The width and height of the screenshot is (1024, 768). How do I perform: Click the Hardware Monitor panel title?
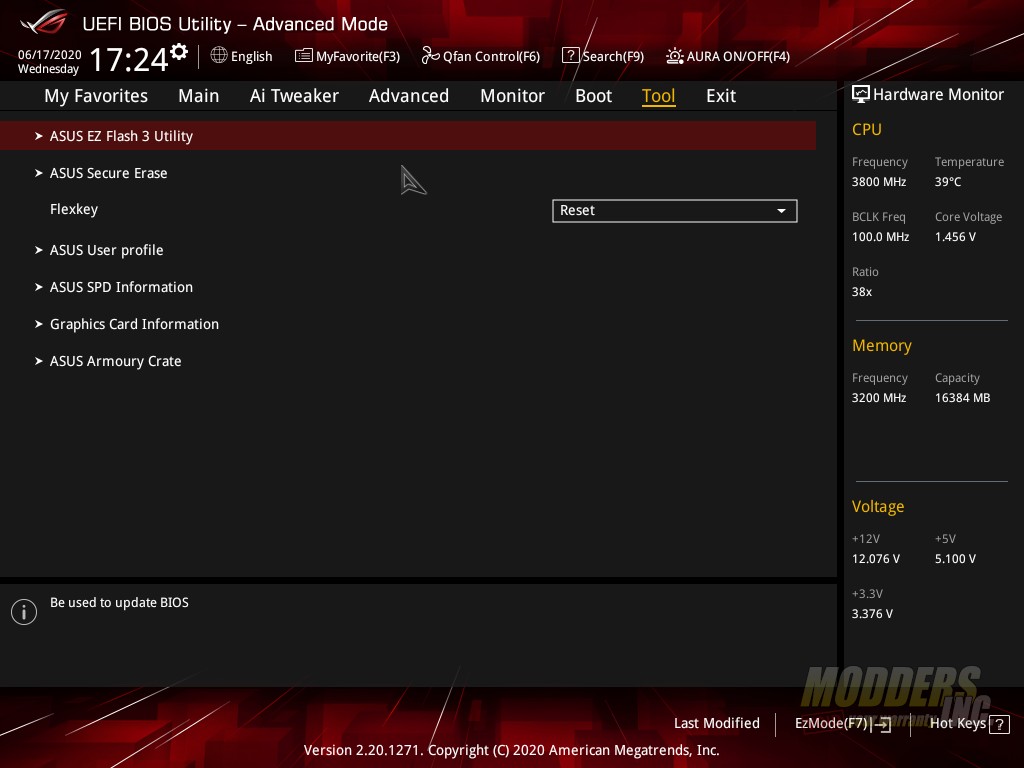click(x=938, y=95)
